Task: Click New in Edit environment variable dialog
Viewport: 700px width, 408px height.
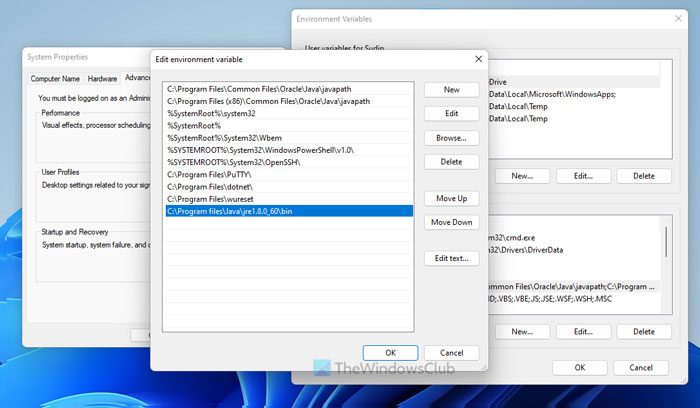Action: pyautogui.click(x=451, y=90)
